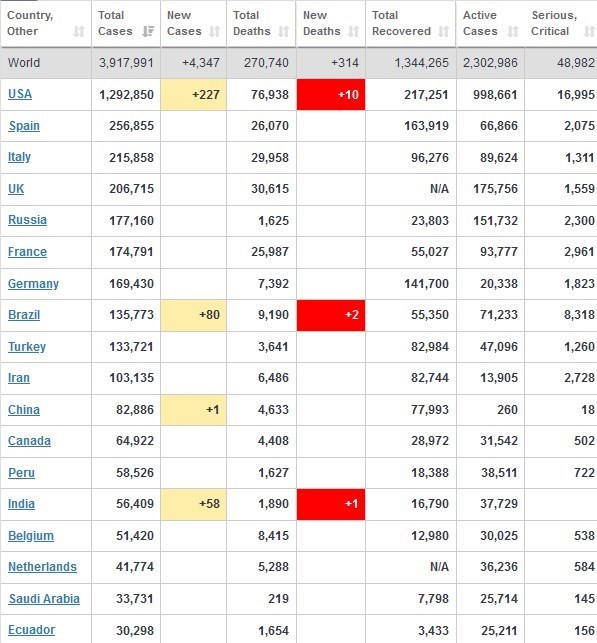Open the Spain country page

click(x=24, y=125)
